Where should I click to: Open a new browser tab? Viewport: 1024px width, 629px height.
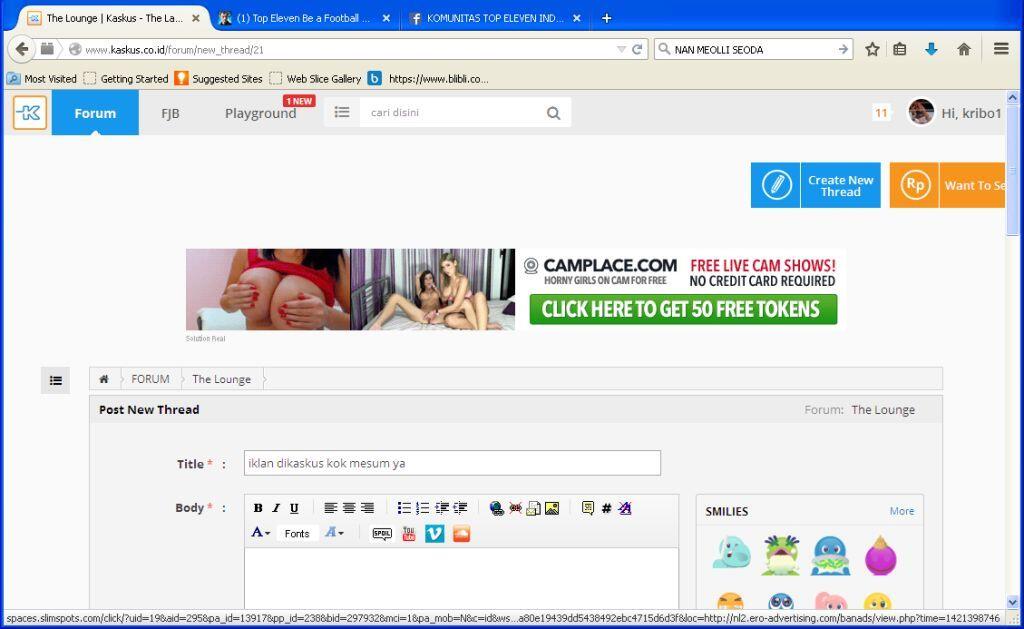[x=606, y=18]
